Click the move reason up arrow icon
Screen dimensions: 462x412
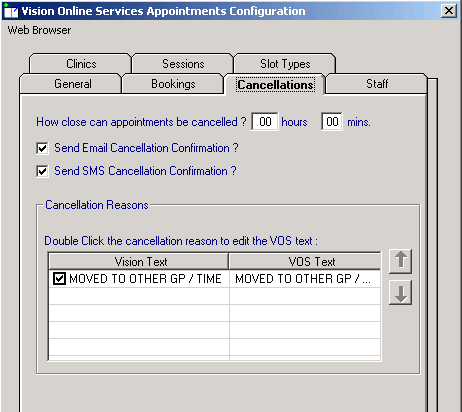point(400,261)
